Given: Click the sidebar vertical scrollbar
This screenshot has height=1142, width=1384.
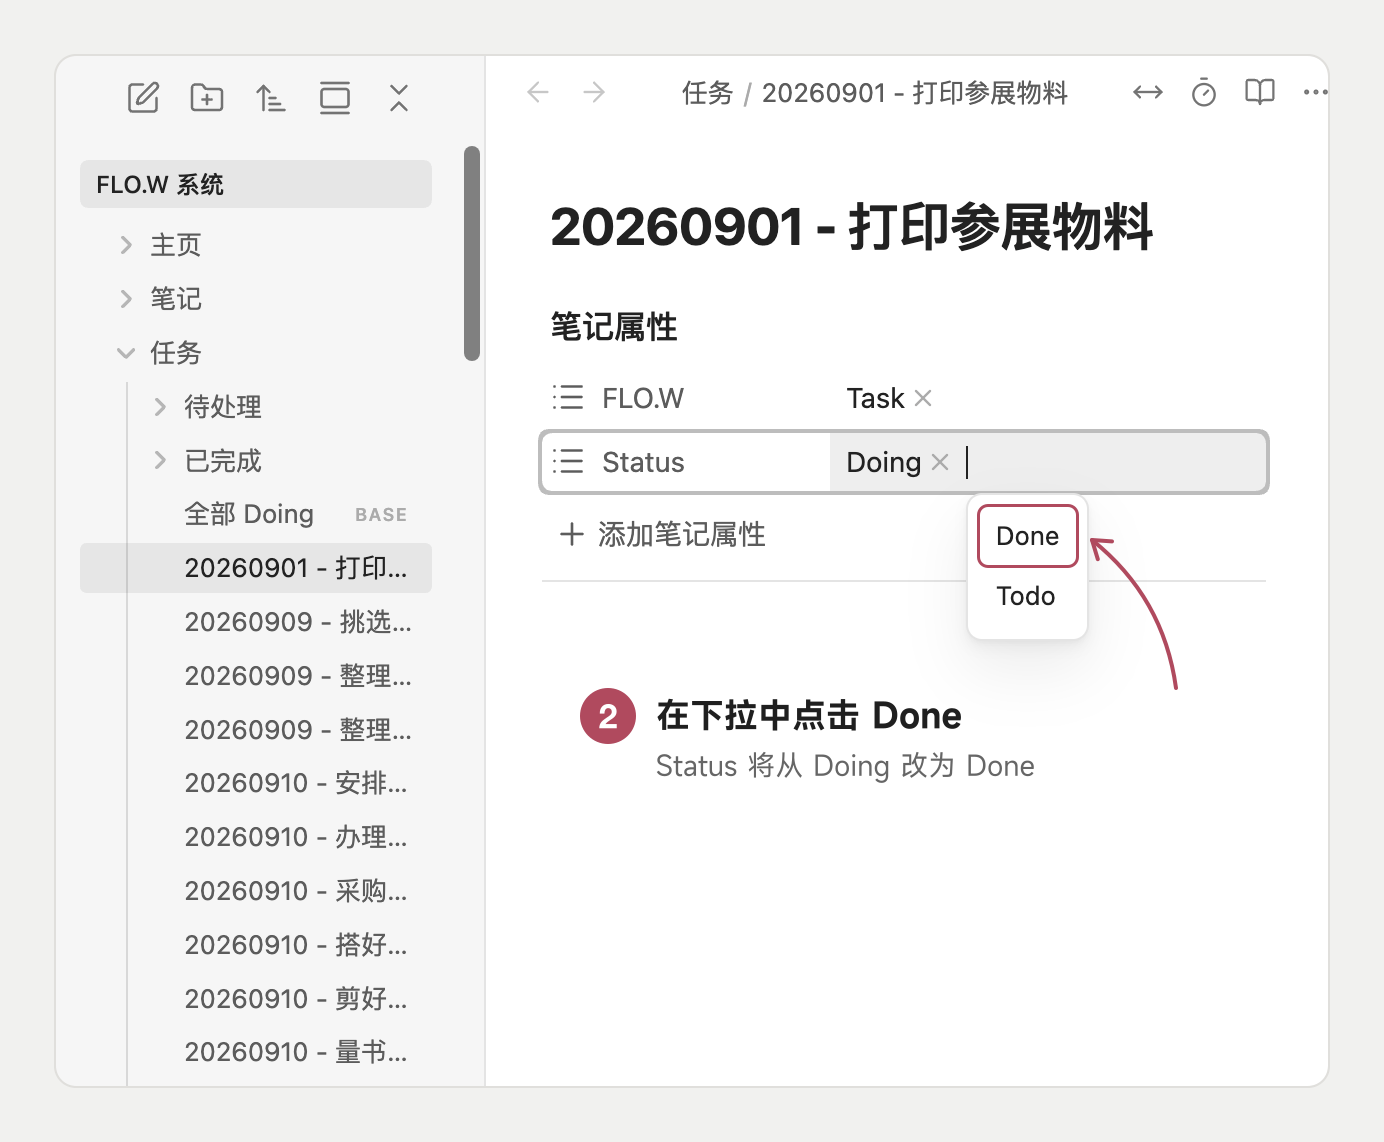Looking at the screenshot, I should (x=472, y=253).
